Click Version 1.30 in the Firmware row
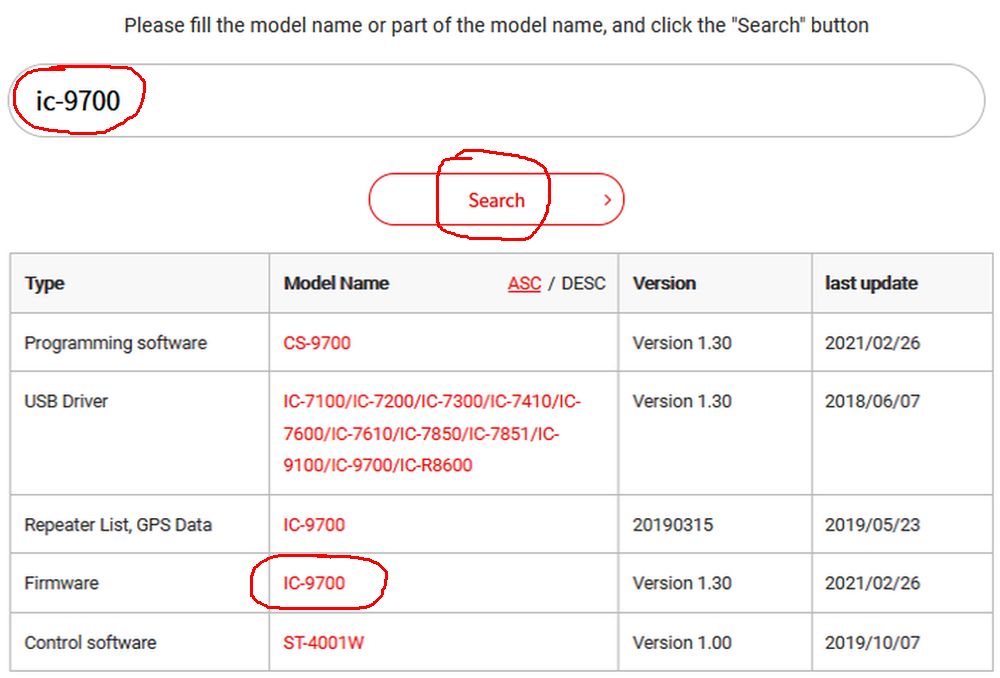Screen dimensions: 1000x678 [682, 583]
